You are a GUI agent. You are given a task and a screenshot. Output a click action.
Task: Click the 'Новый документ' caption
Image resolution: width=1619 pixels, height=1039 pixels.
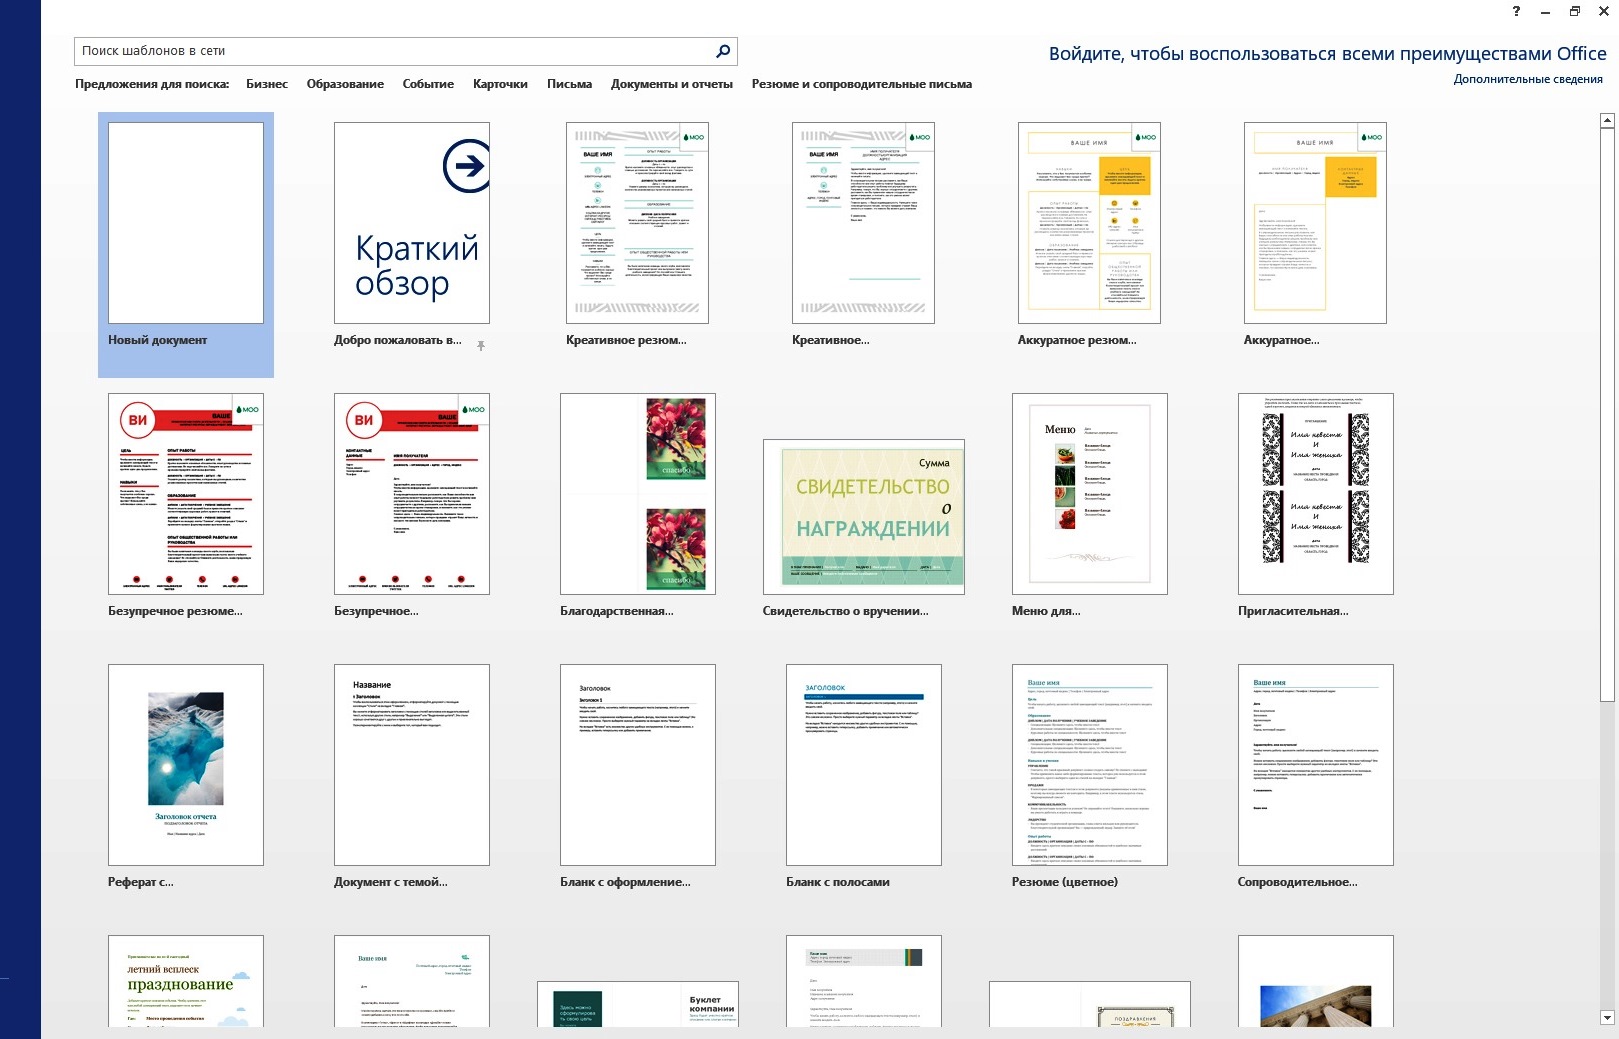[157, 340]
